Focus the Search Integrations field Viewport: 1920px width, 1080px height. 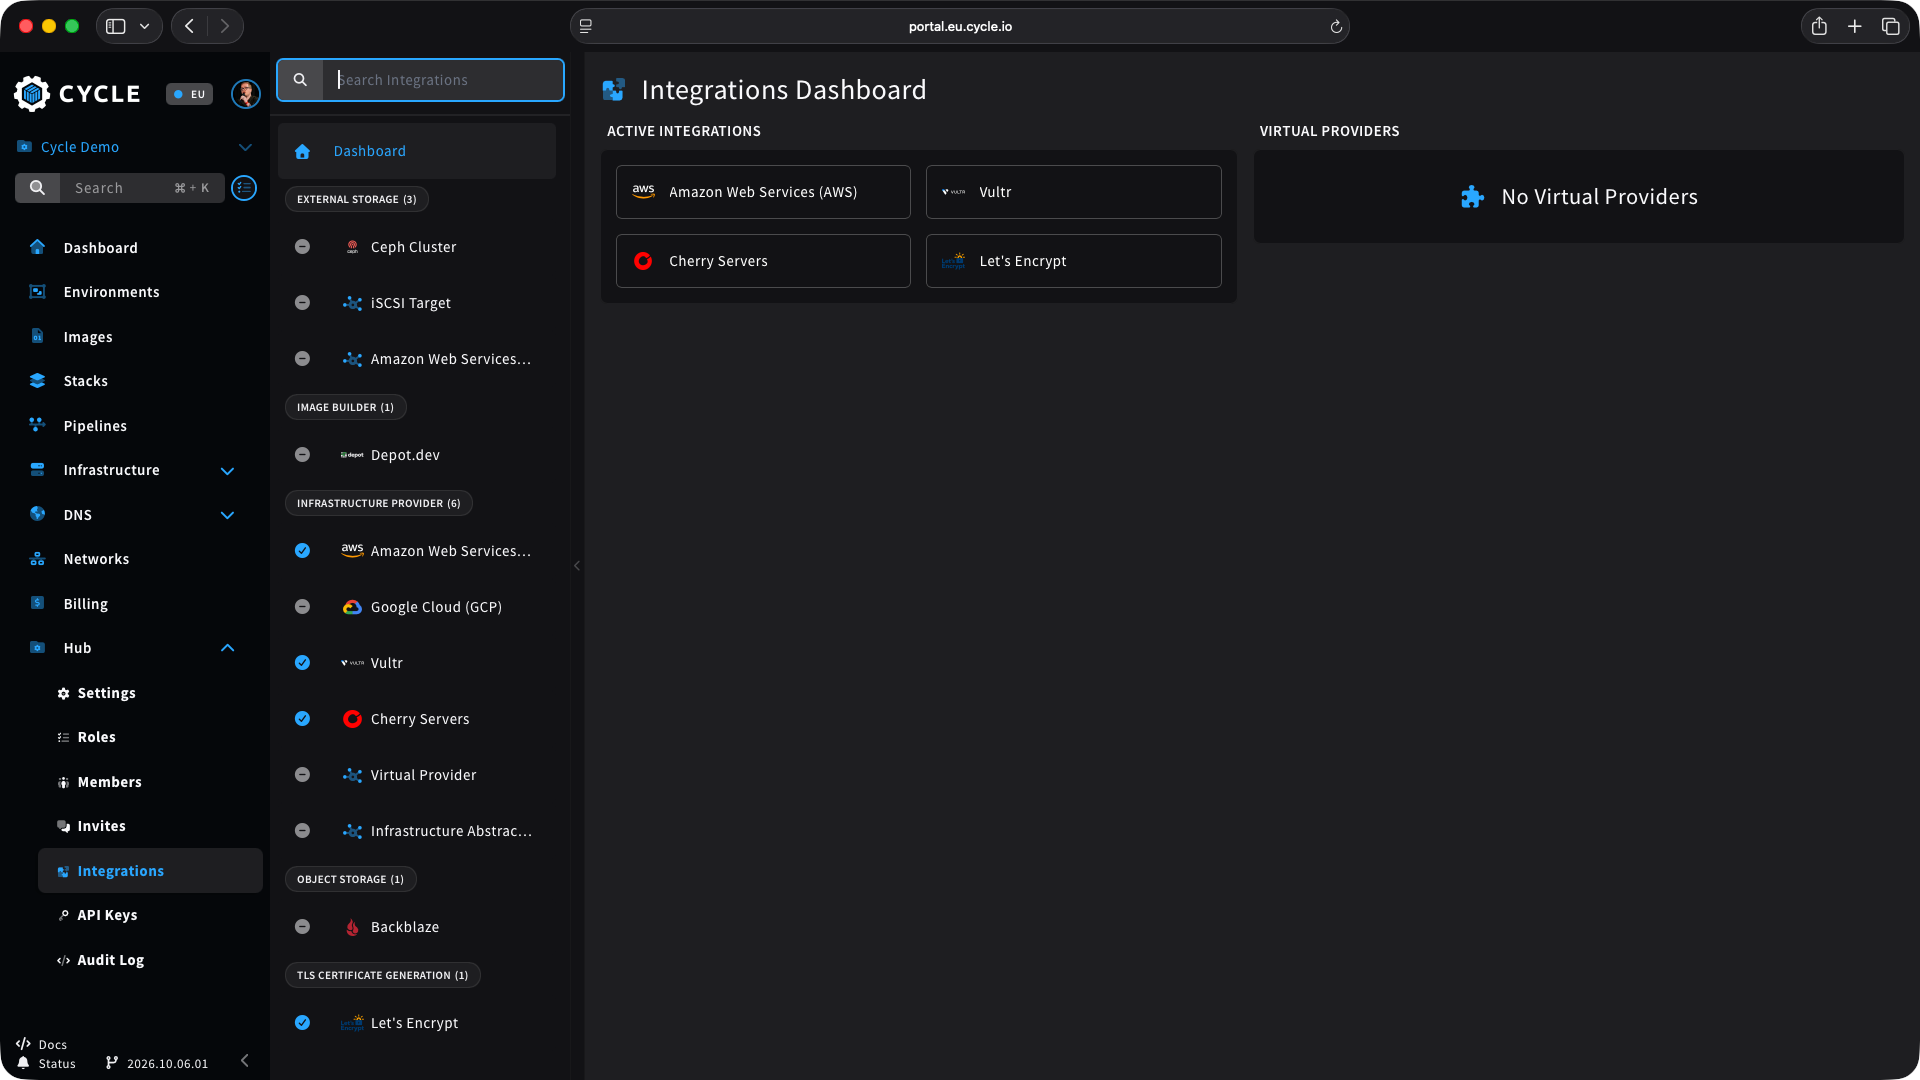coord(443,80)
